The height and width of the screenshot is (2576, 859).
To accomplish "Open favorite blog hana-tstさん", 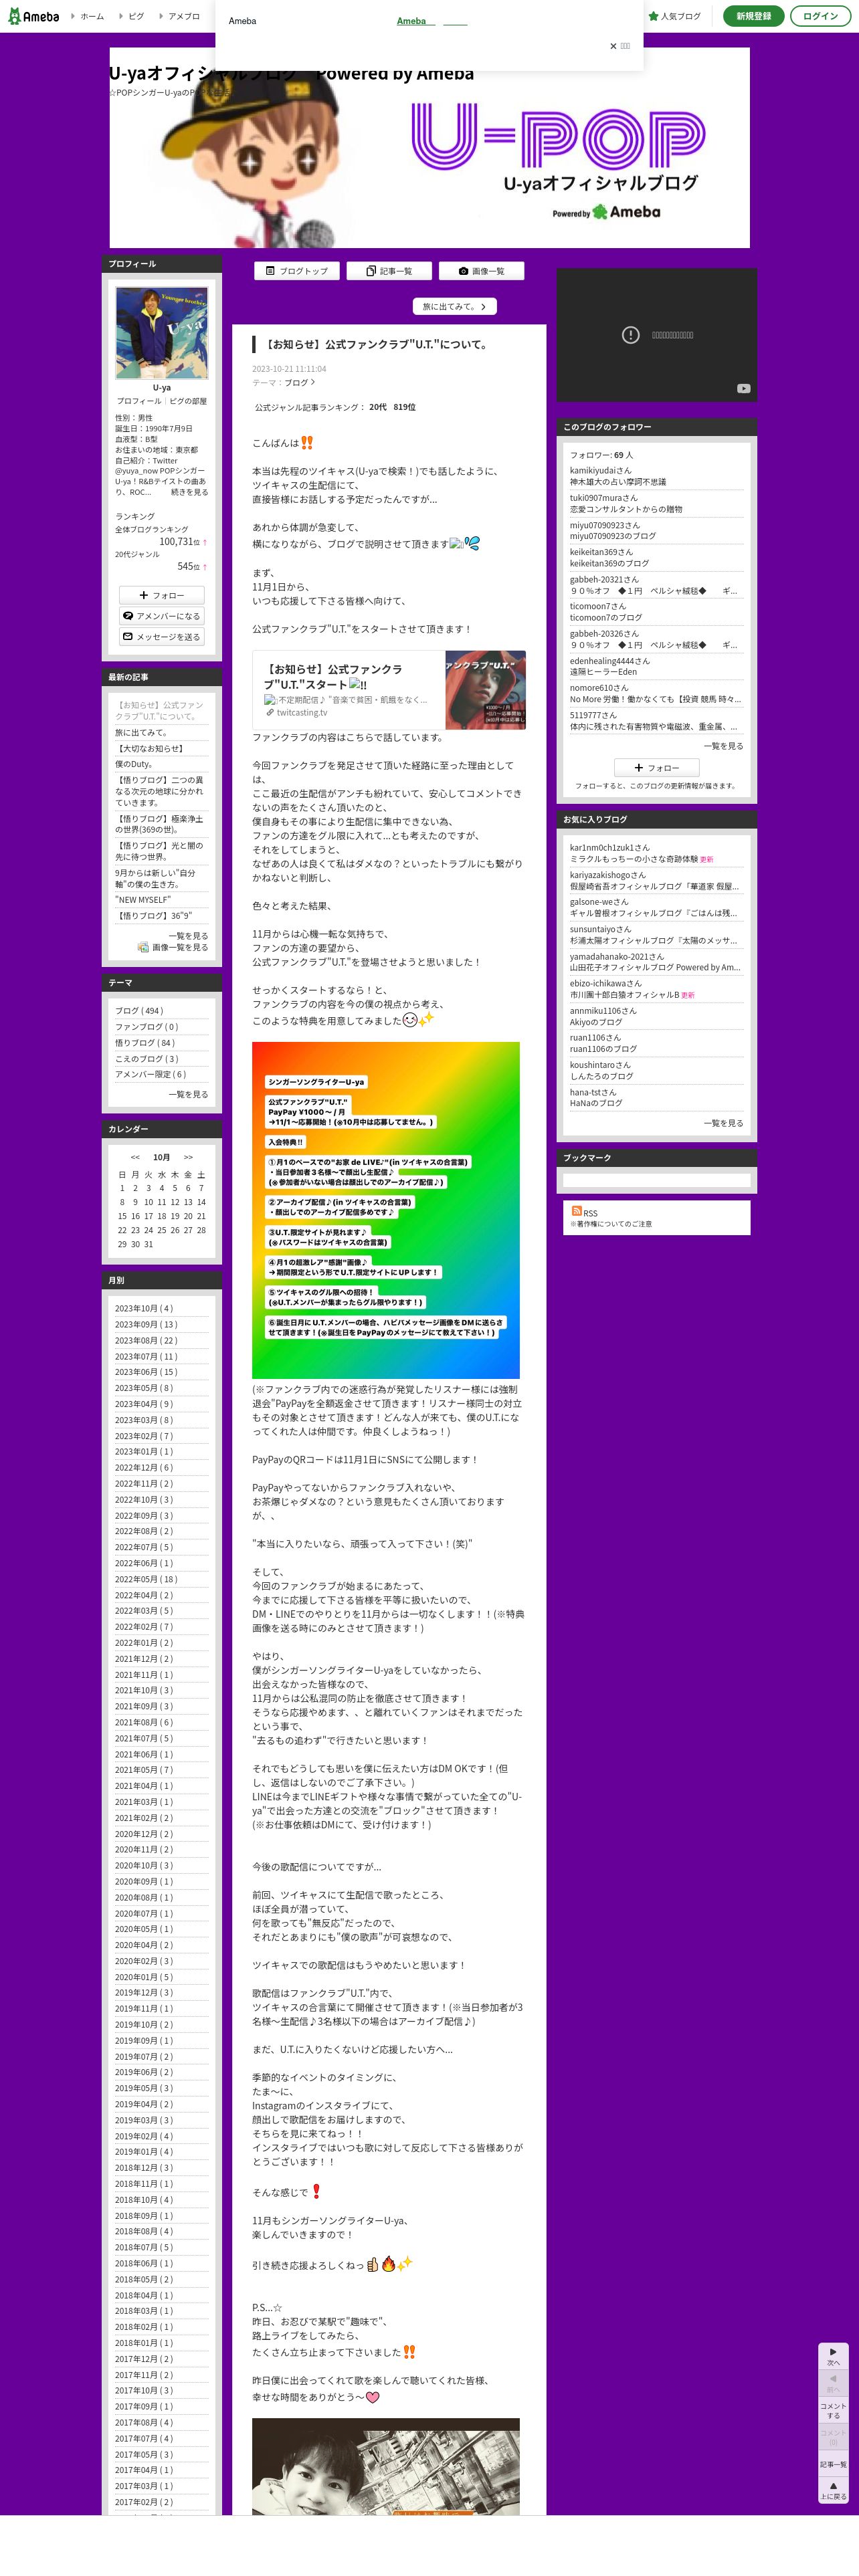I will coord(593,1092).
